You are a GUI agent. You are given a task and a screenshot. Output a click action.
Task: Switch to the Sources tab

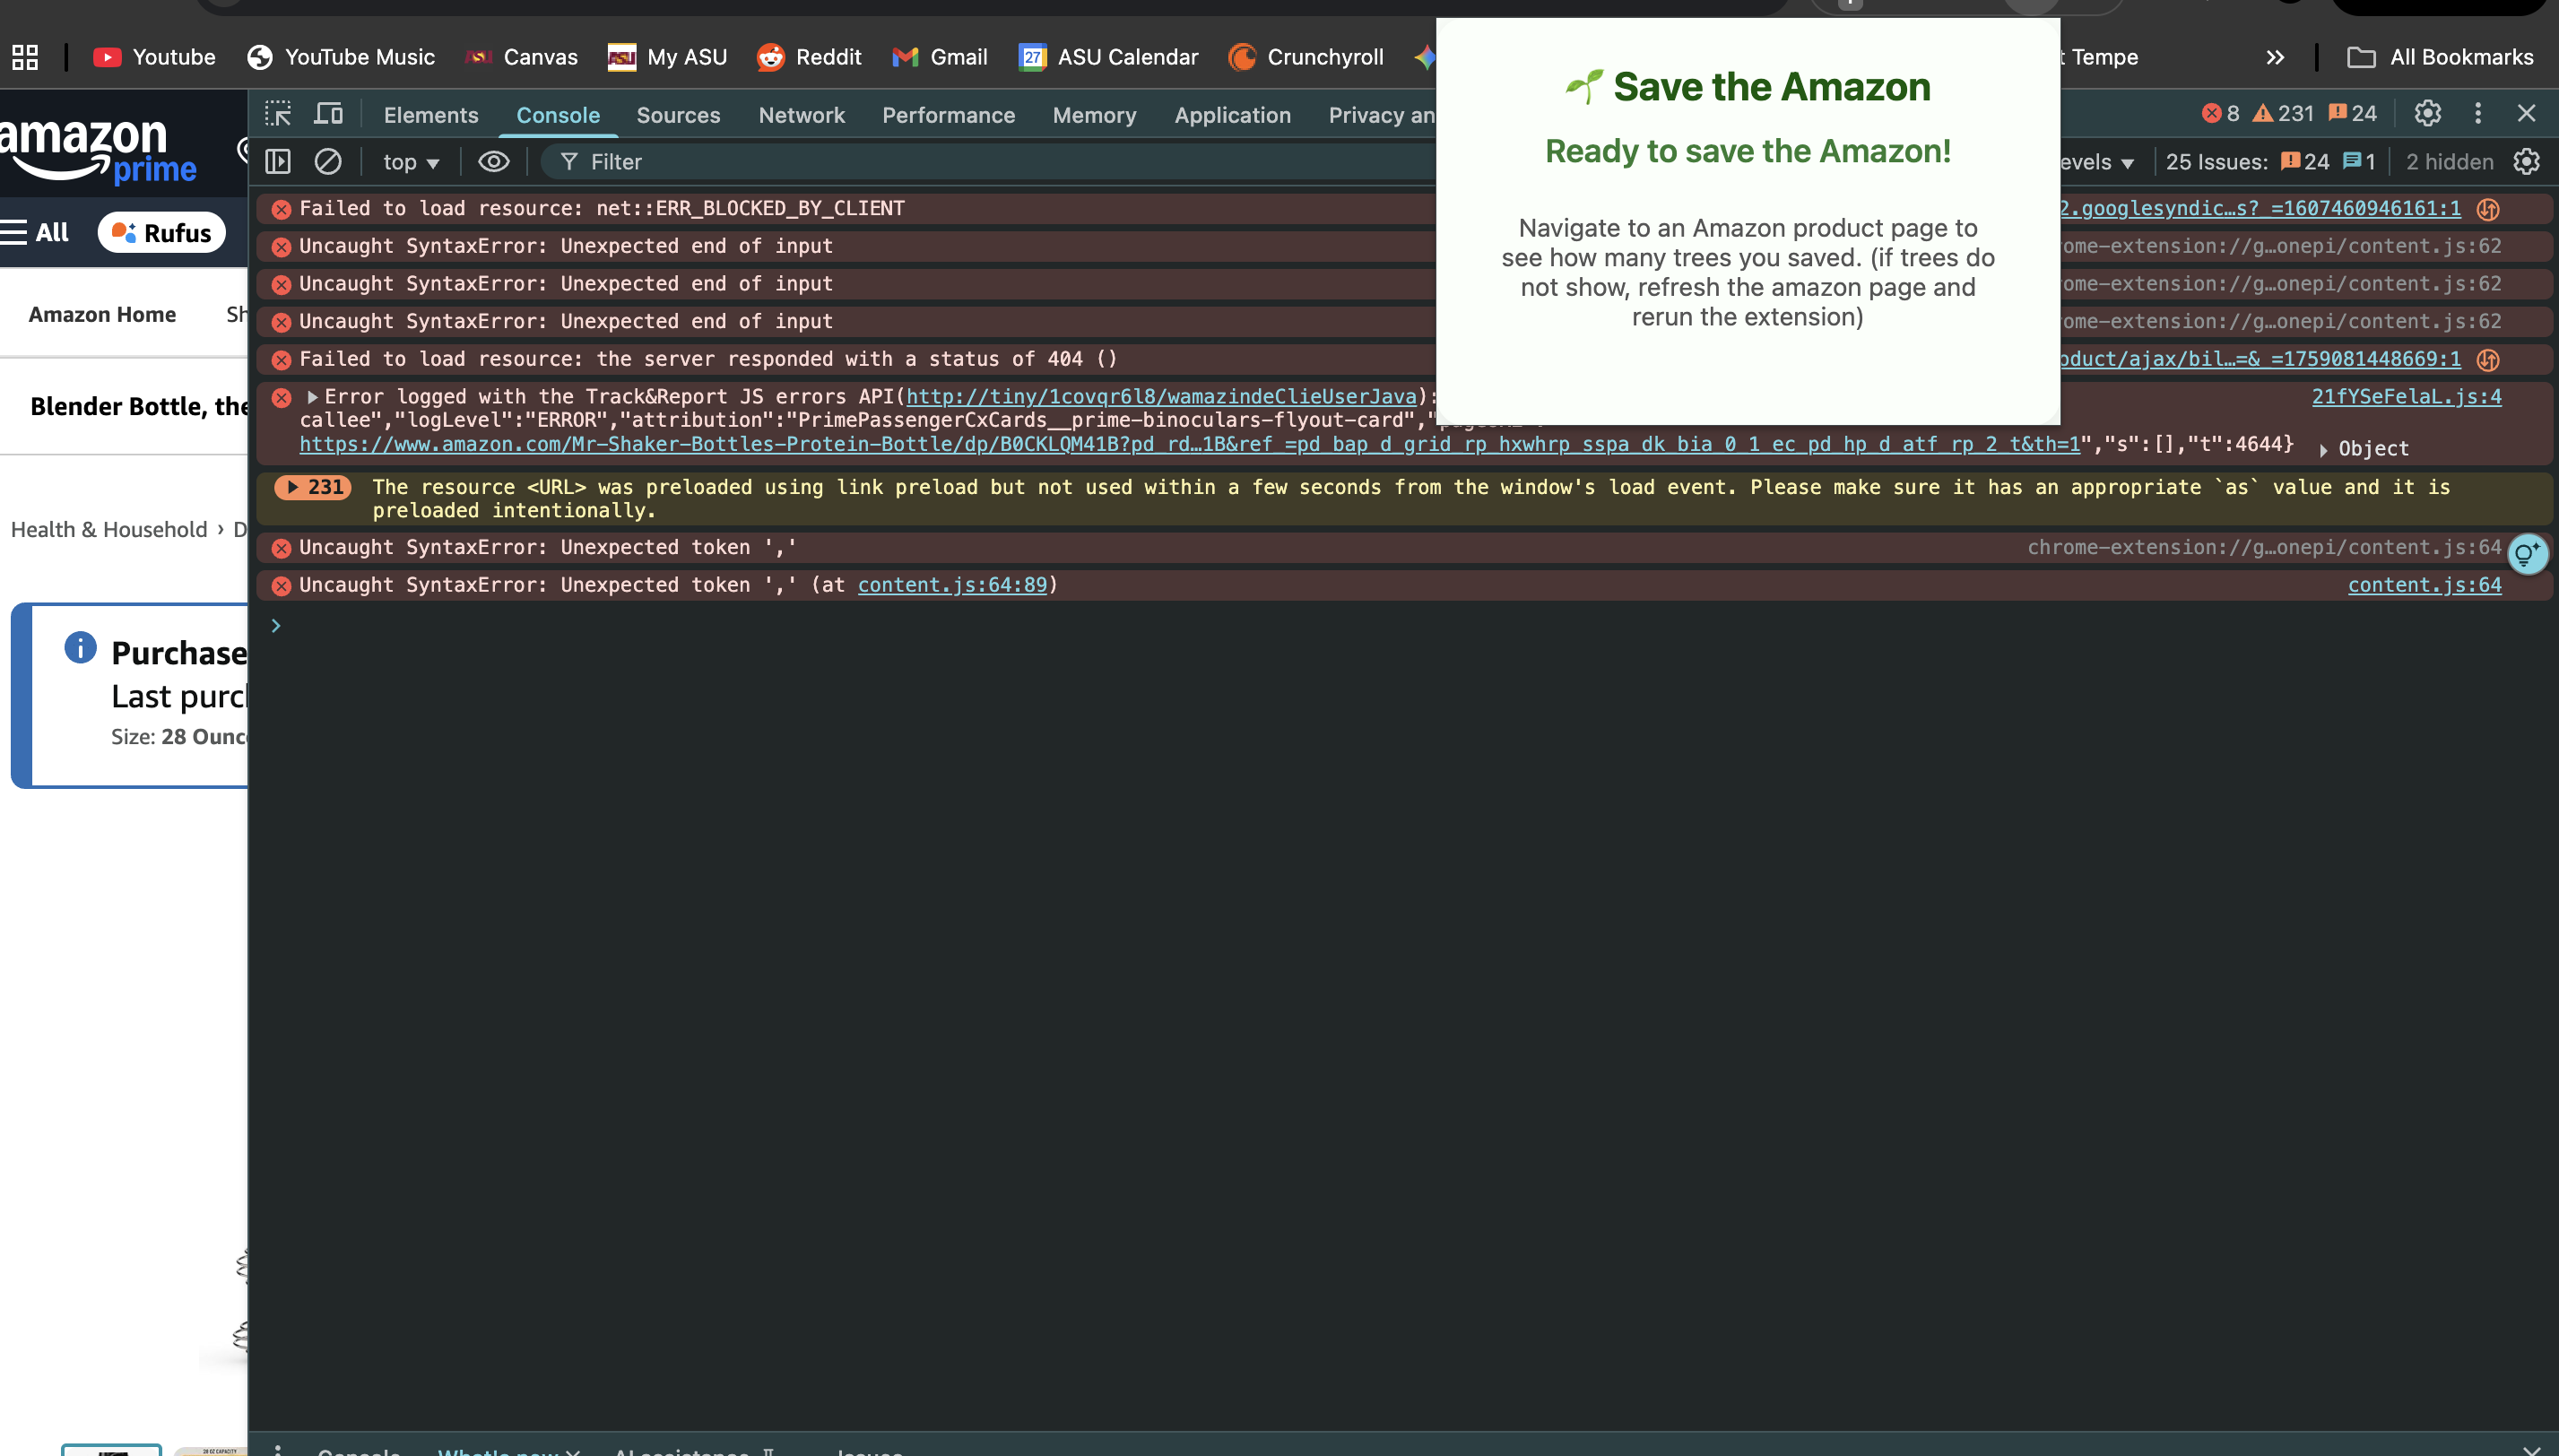click(x=678, y=115)
